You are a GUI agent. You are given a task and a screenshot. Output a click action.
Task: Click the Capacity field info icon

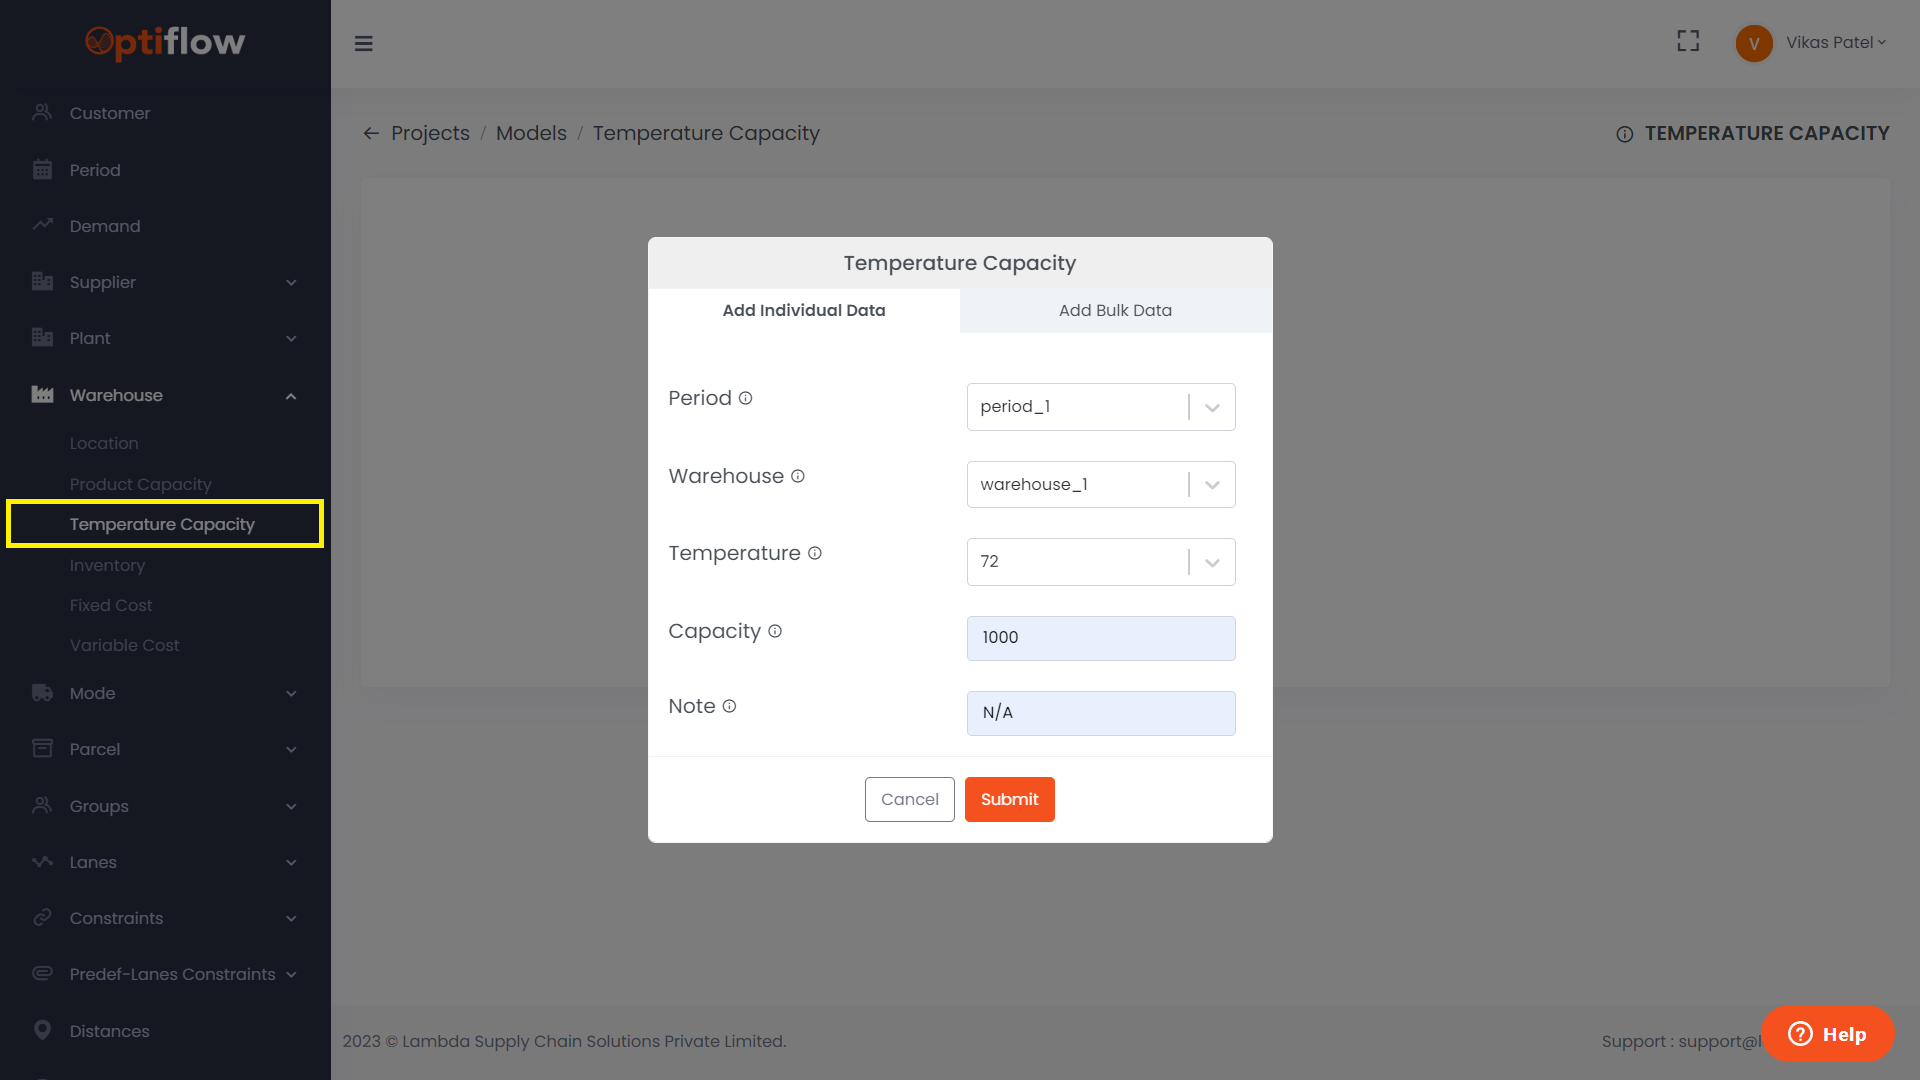pyautogui.click(x=774, y=631)
